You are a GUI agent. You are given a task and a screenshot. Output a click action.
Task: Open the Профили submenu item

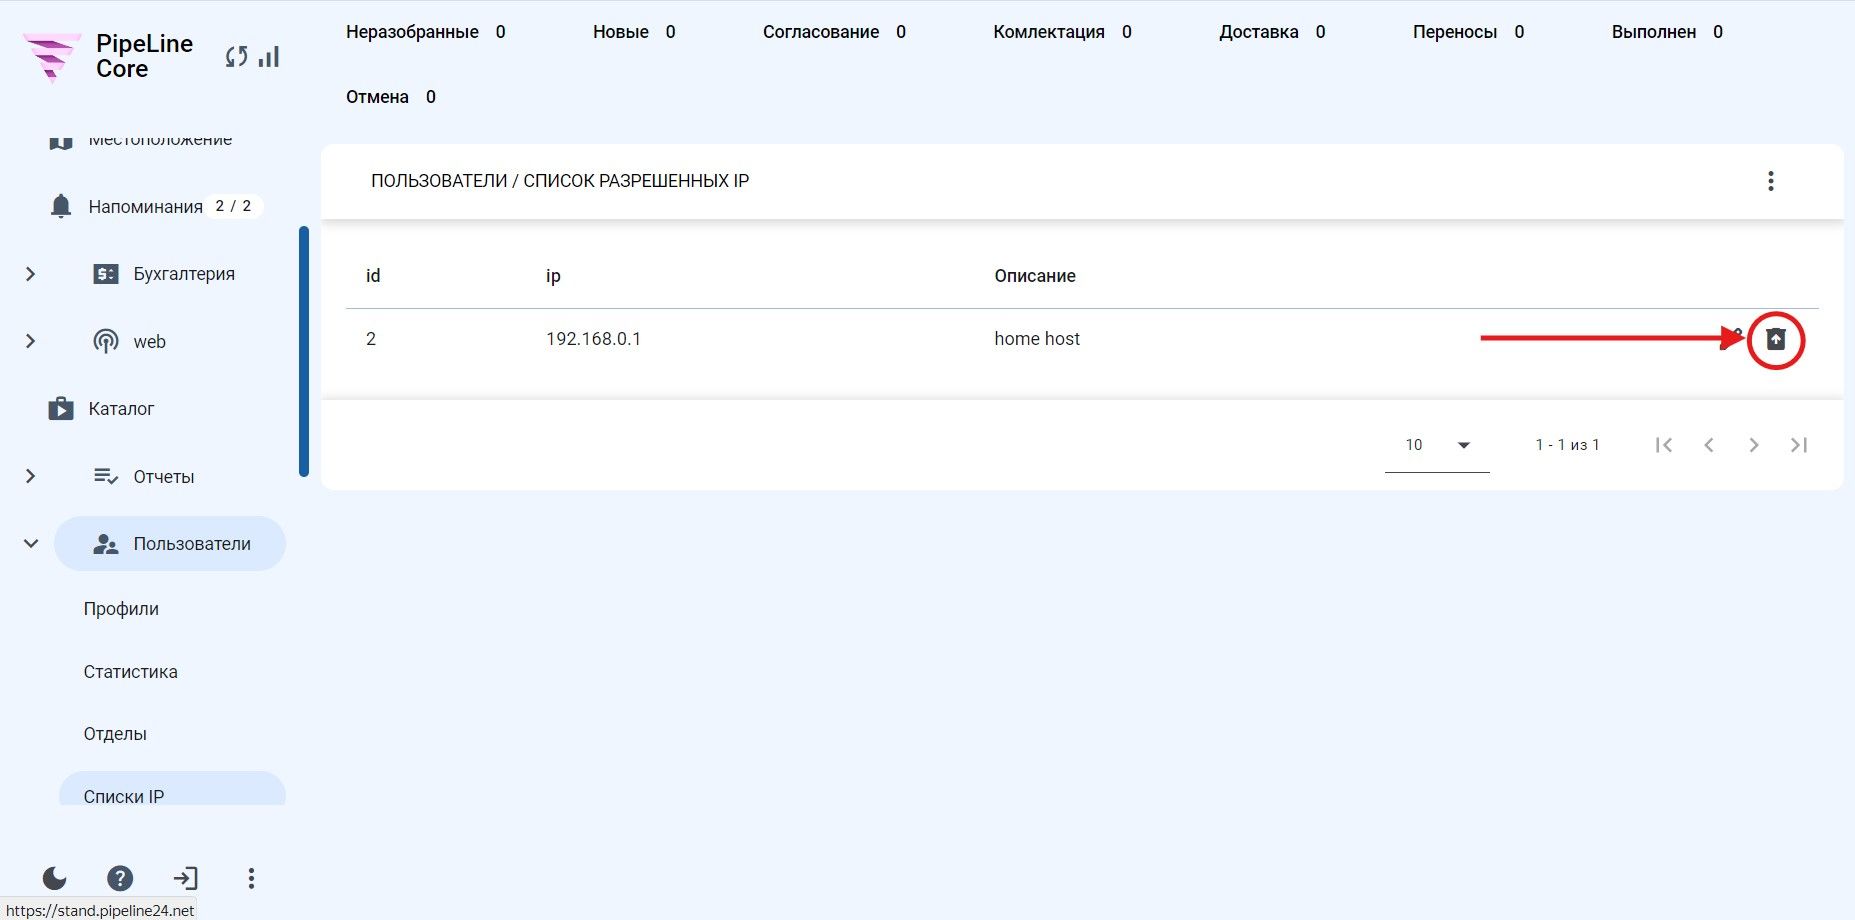[121, 609]
